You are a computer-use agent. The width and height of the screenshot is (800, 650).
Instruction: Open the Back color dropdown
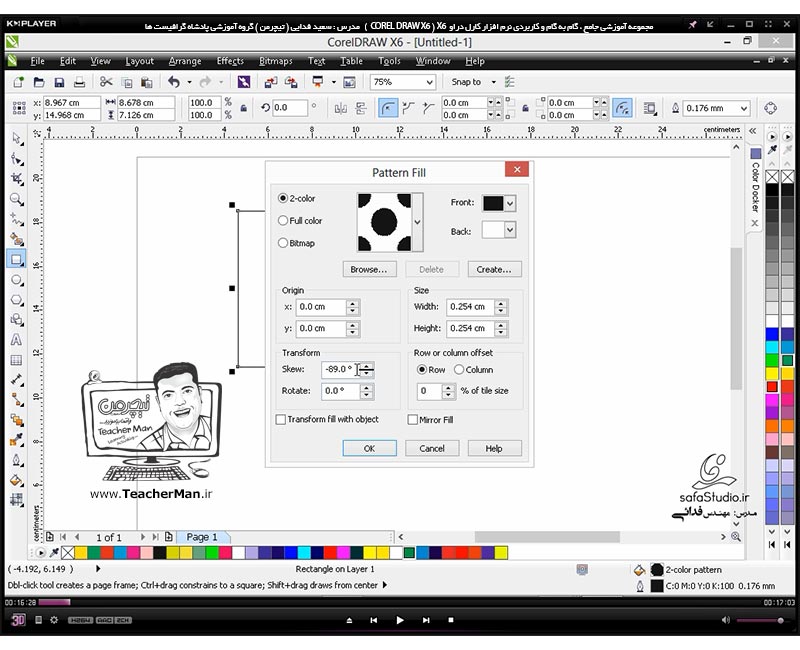(x=510, y=230)
